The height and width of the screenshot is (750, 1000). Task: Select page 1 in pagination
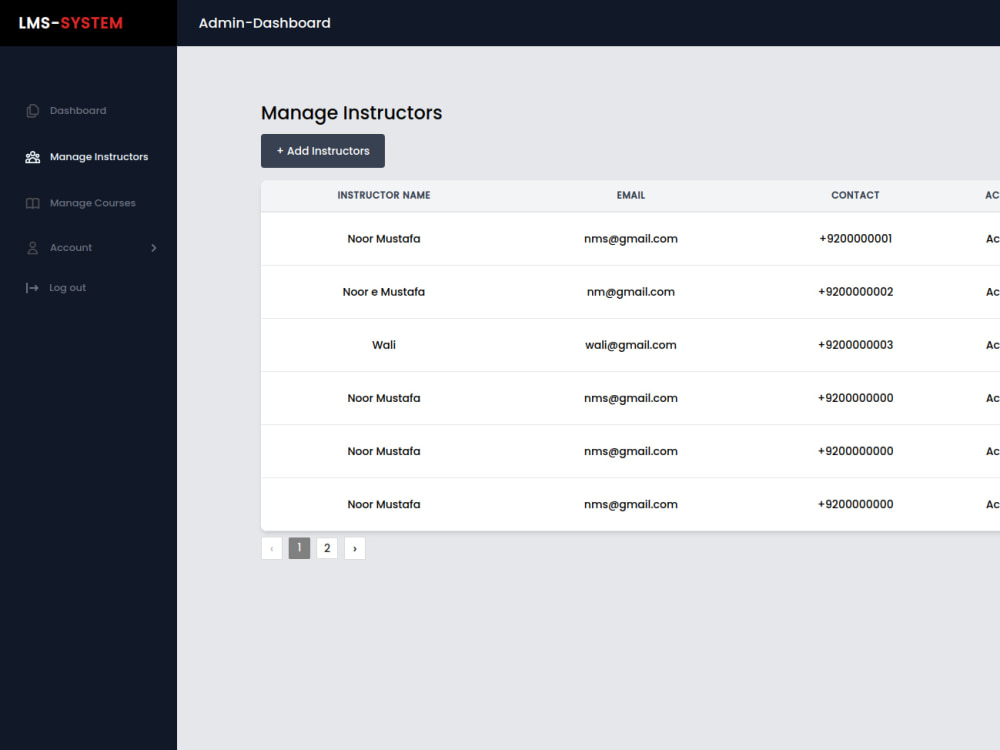pyautogui.click(x=299, y=547)
